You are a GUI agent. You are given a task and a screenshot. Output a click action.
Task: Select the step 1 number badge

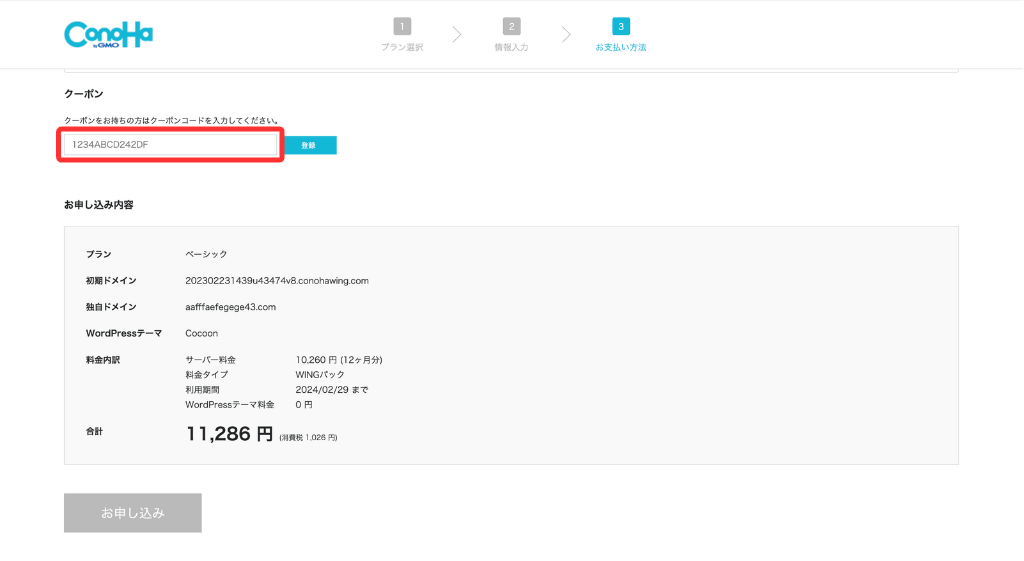pos(402,27)
